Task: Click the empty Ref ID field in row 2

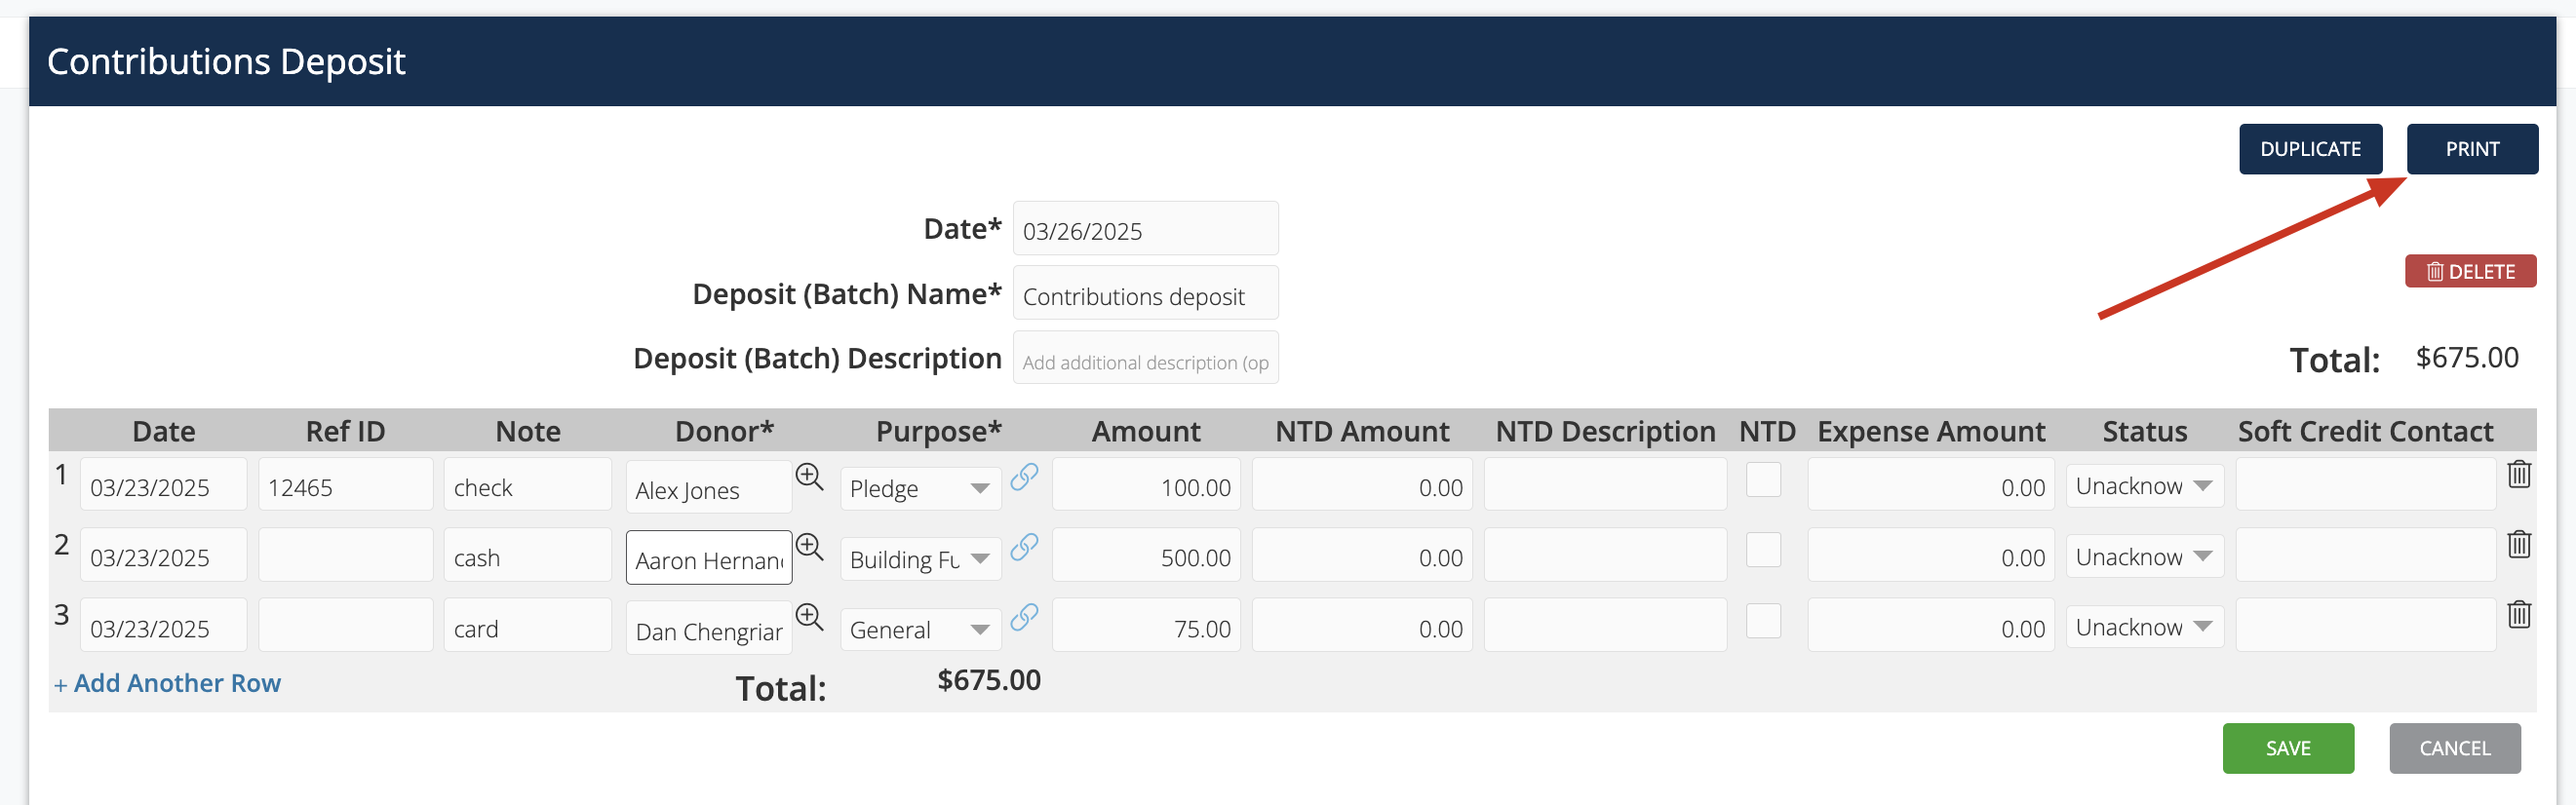Action: pyautogui.click(x=345, y=555)
